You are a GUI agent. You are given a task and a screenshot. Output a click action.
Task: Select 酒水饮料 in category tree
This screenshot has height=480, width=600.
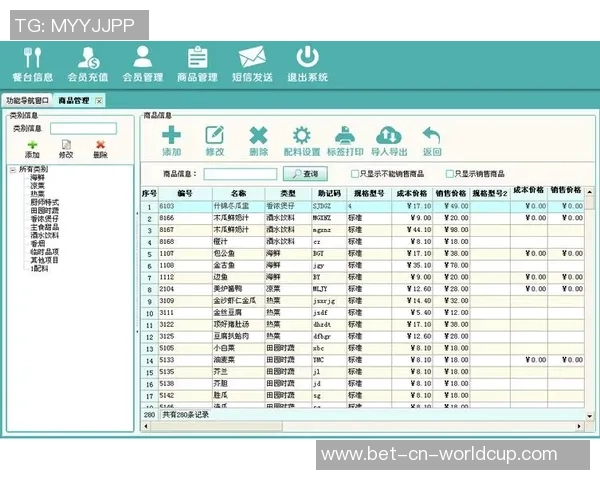coord(45,235)
